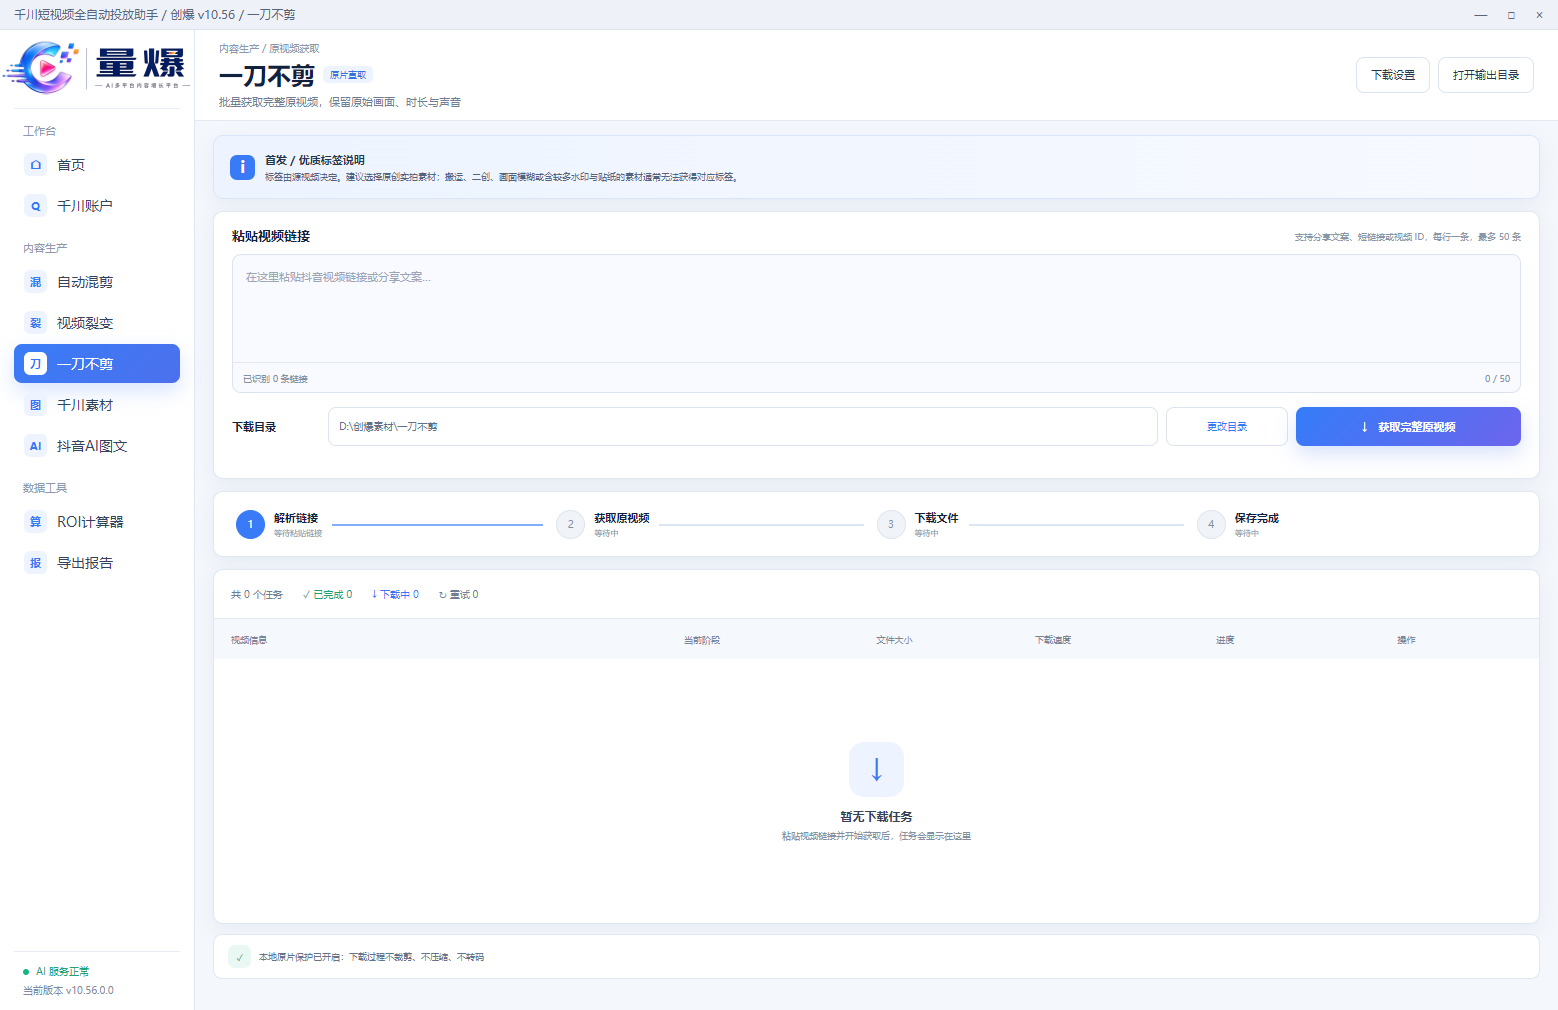1558x1010 pixels.
Task: Open 下载设置 download settings
Action: click(1393, 75)
